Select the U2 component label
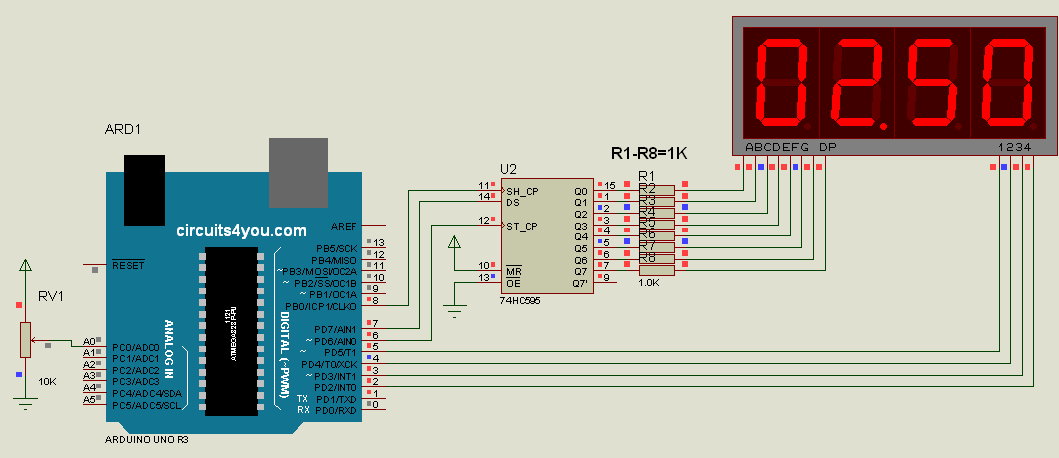The image size is (1059, 458). [508, 168]
